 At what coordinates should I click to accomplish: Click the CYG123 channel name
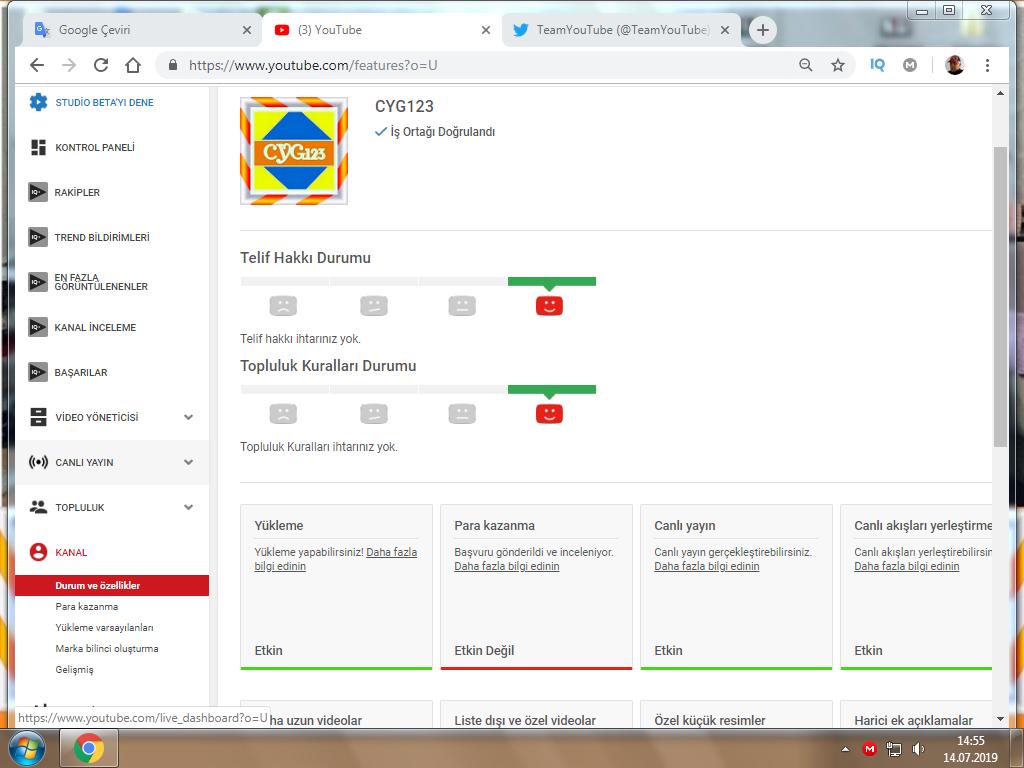coord(404,106)
